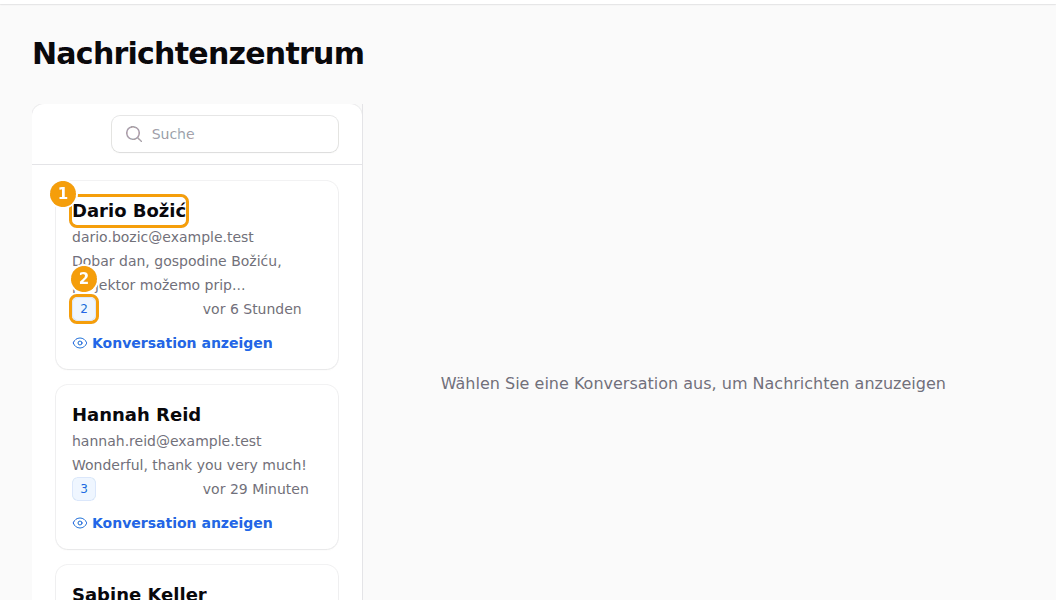
Task: Click the hannah.reid@example.test email address
Action: pos(166,441)
